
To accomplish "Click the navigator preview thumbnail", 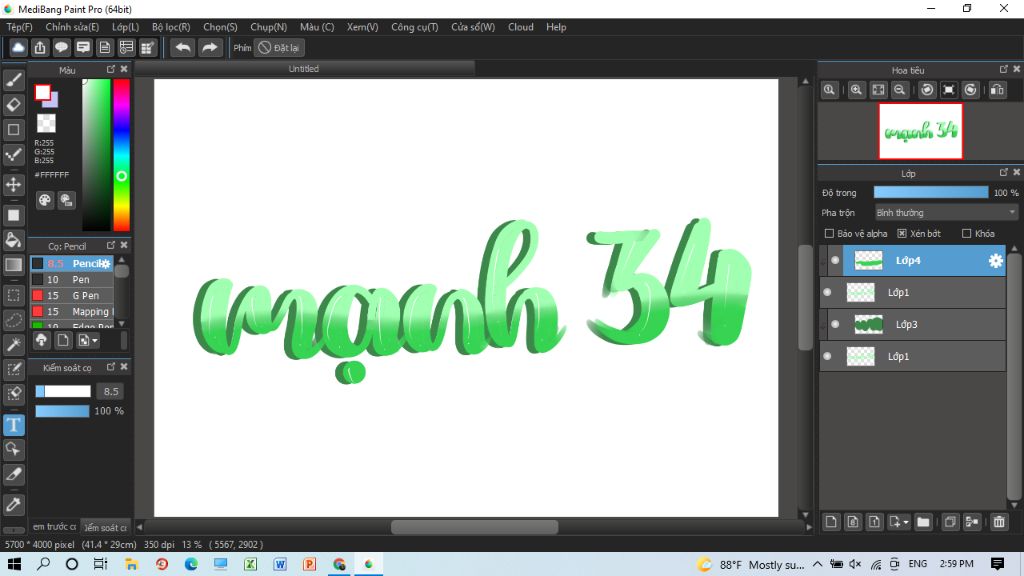I will pos(920,131).
